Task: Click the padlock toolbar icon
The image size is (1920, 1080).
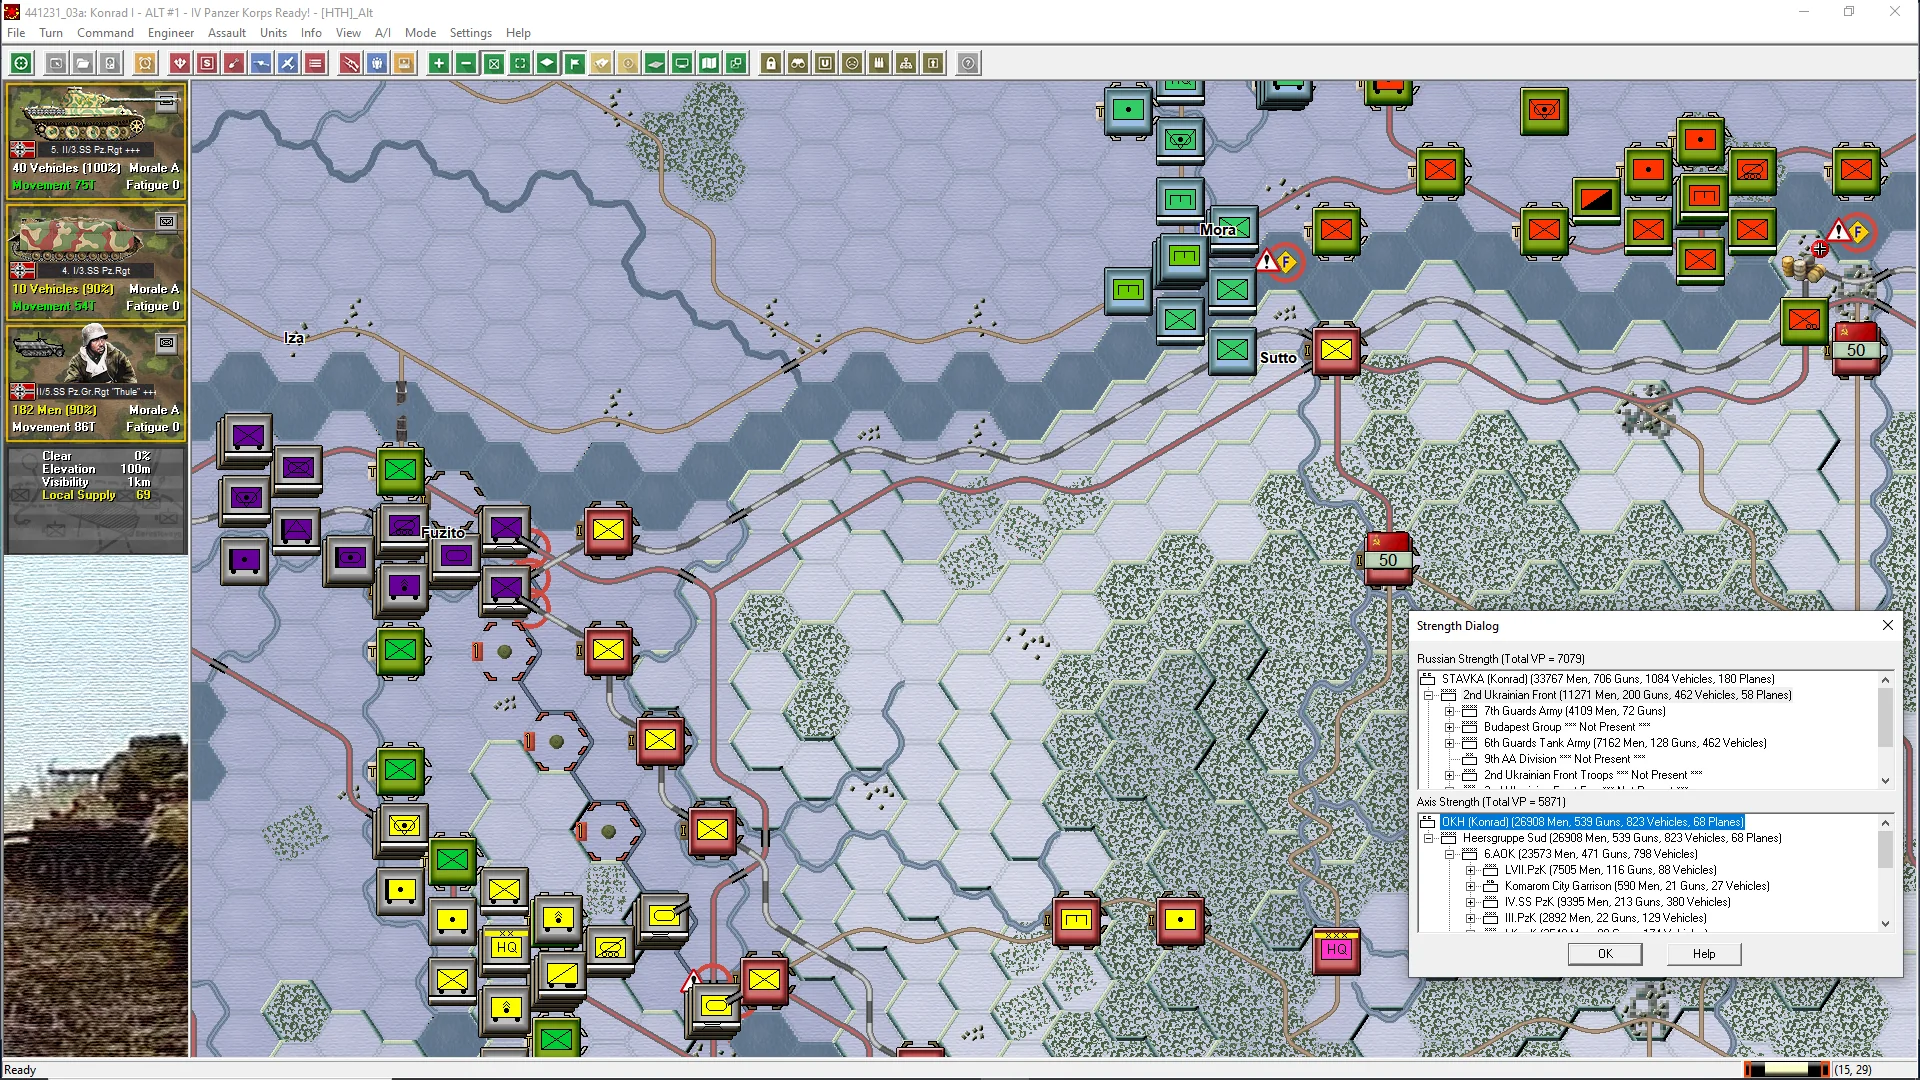Action: pyautogui.click(x=771, y=63)
